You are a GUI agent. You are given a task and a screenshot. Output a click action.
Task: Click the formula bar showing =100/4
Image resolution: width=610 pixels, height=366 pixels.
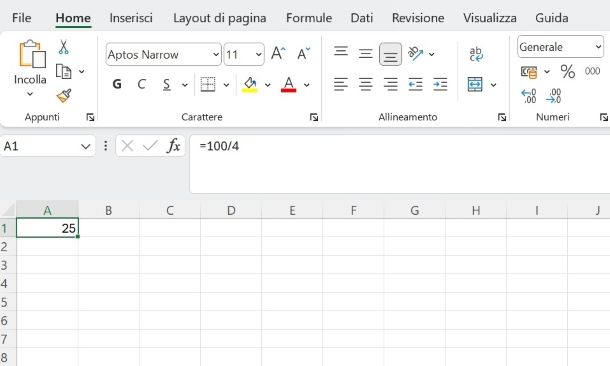click(x=400, y=164)
